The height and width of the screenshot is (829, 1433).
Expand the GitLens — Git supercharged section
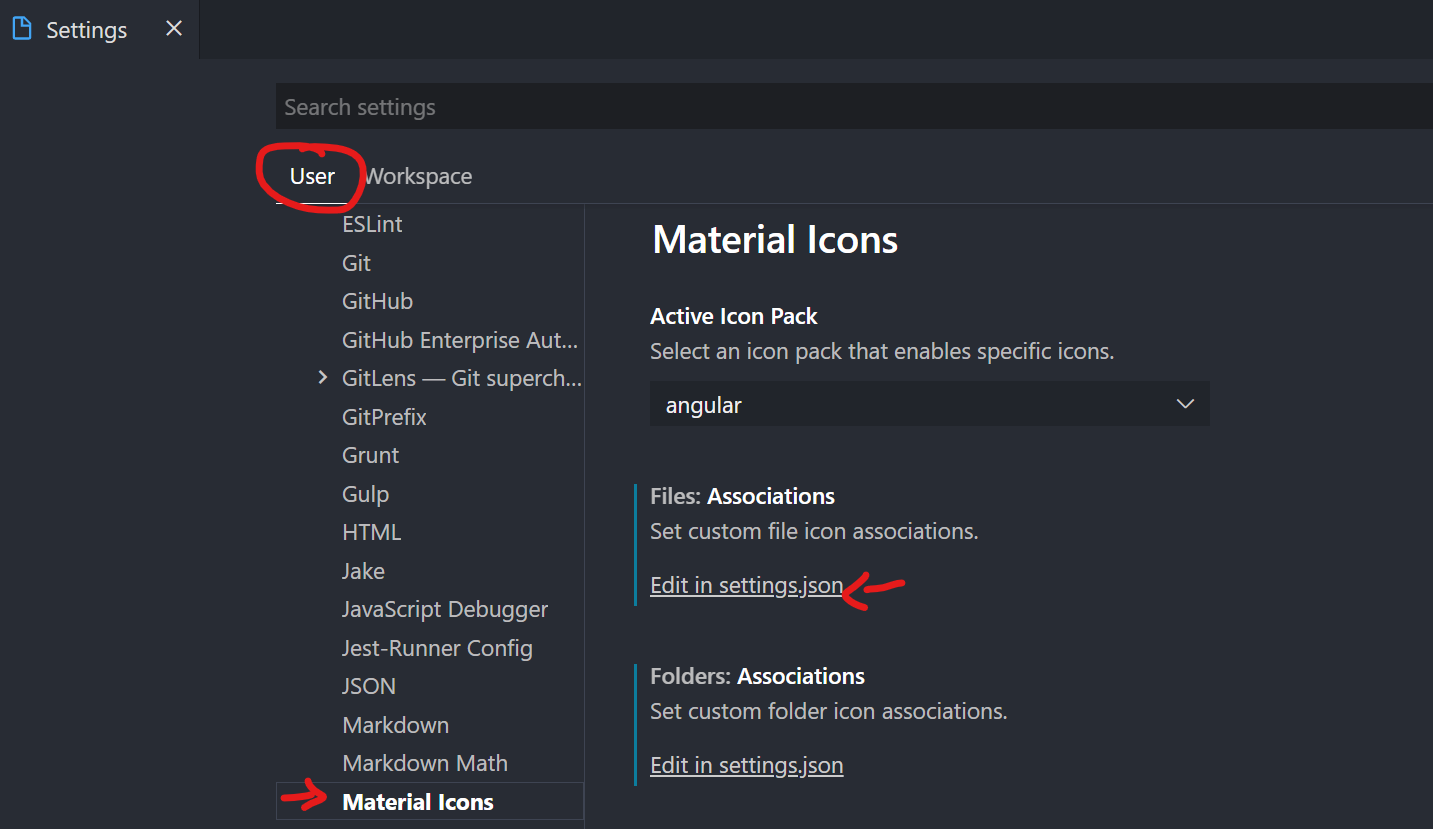tap(322, 377)
